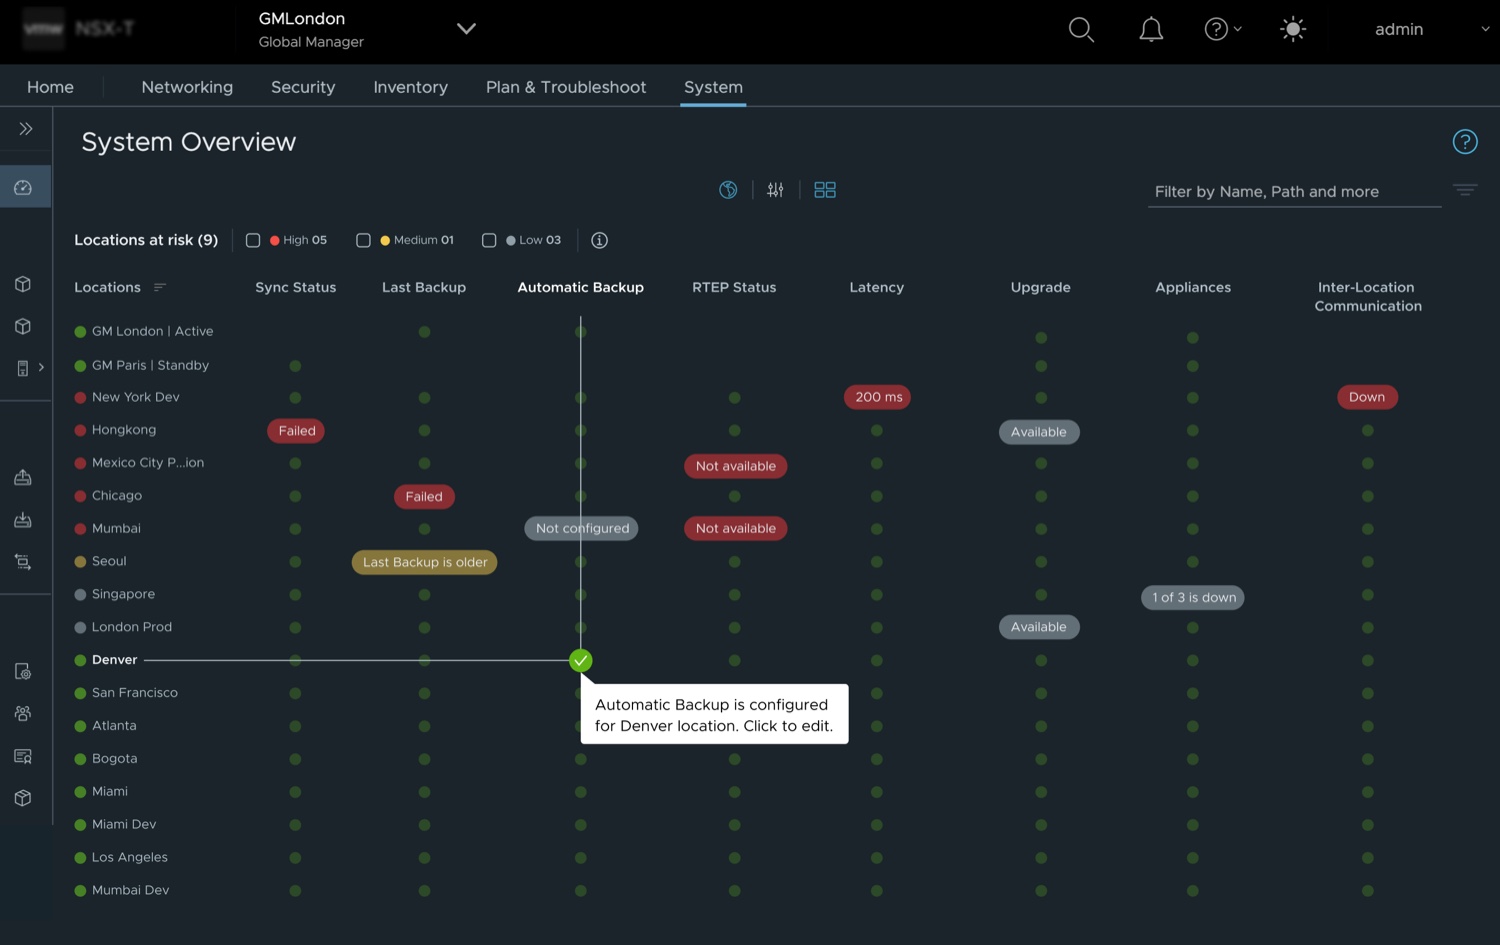Click the green checkmark for Denver Automatic Backup
The image size is (1500, 945).
click(581, 660)
